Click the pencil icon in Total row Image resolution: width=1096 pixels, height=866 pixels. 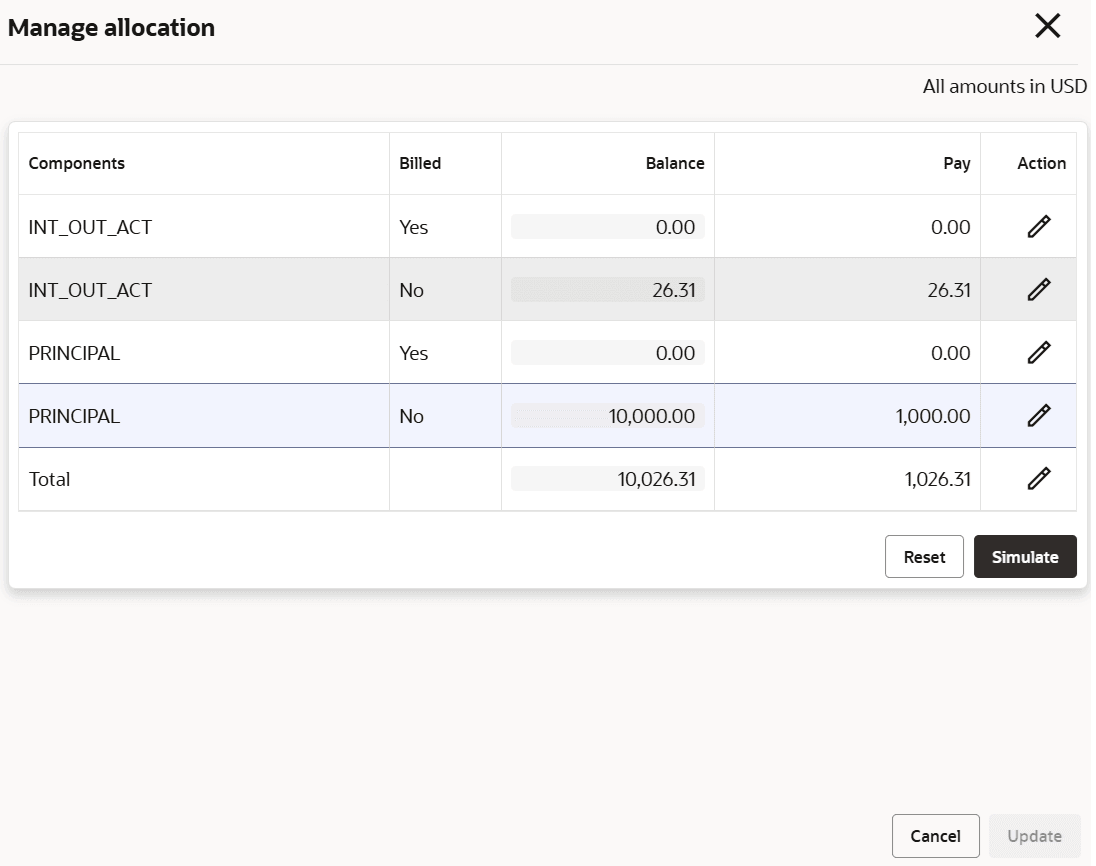coord(1039,479)
